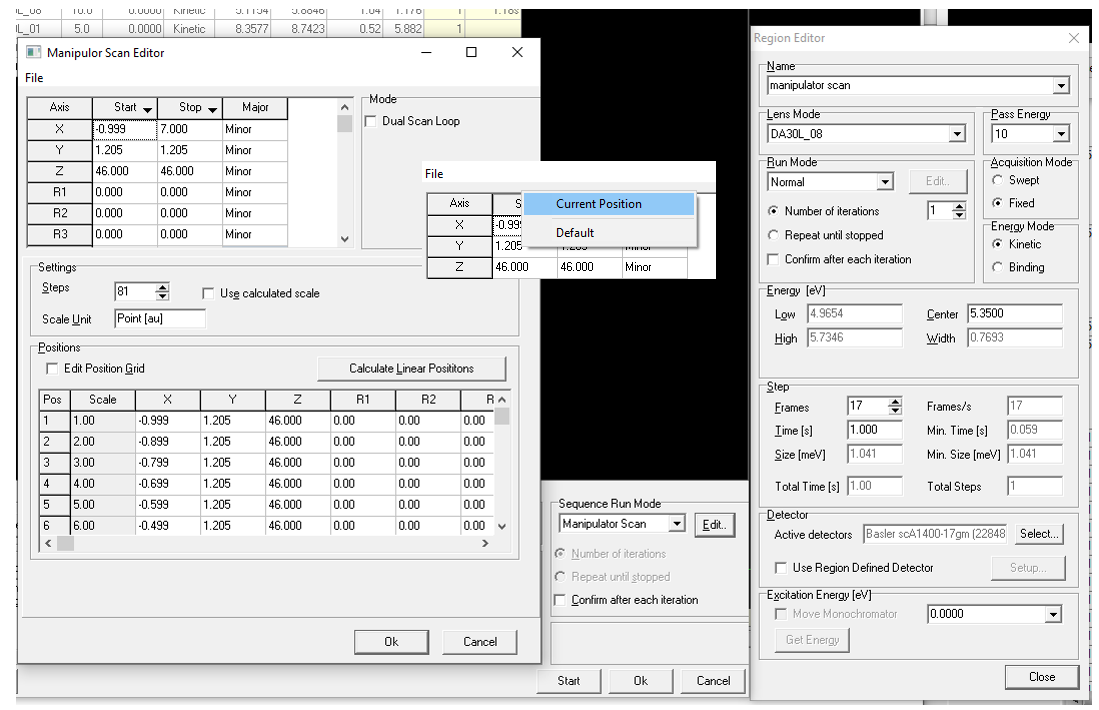Choose Default in the context menu
This screenshot has width=1099, height=710.
[575, 233]
